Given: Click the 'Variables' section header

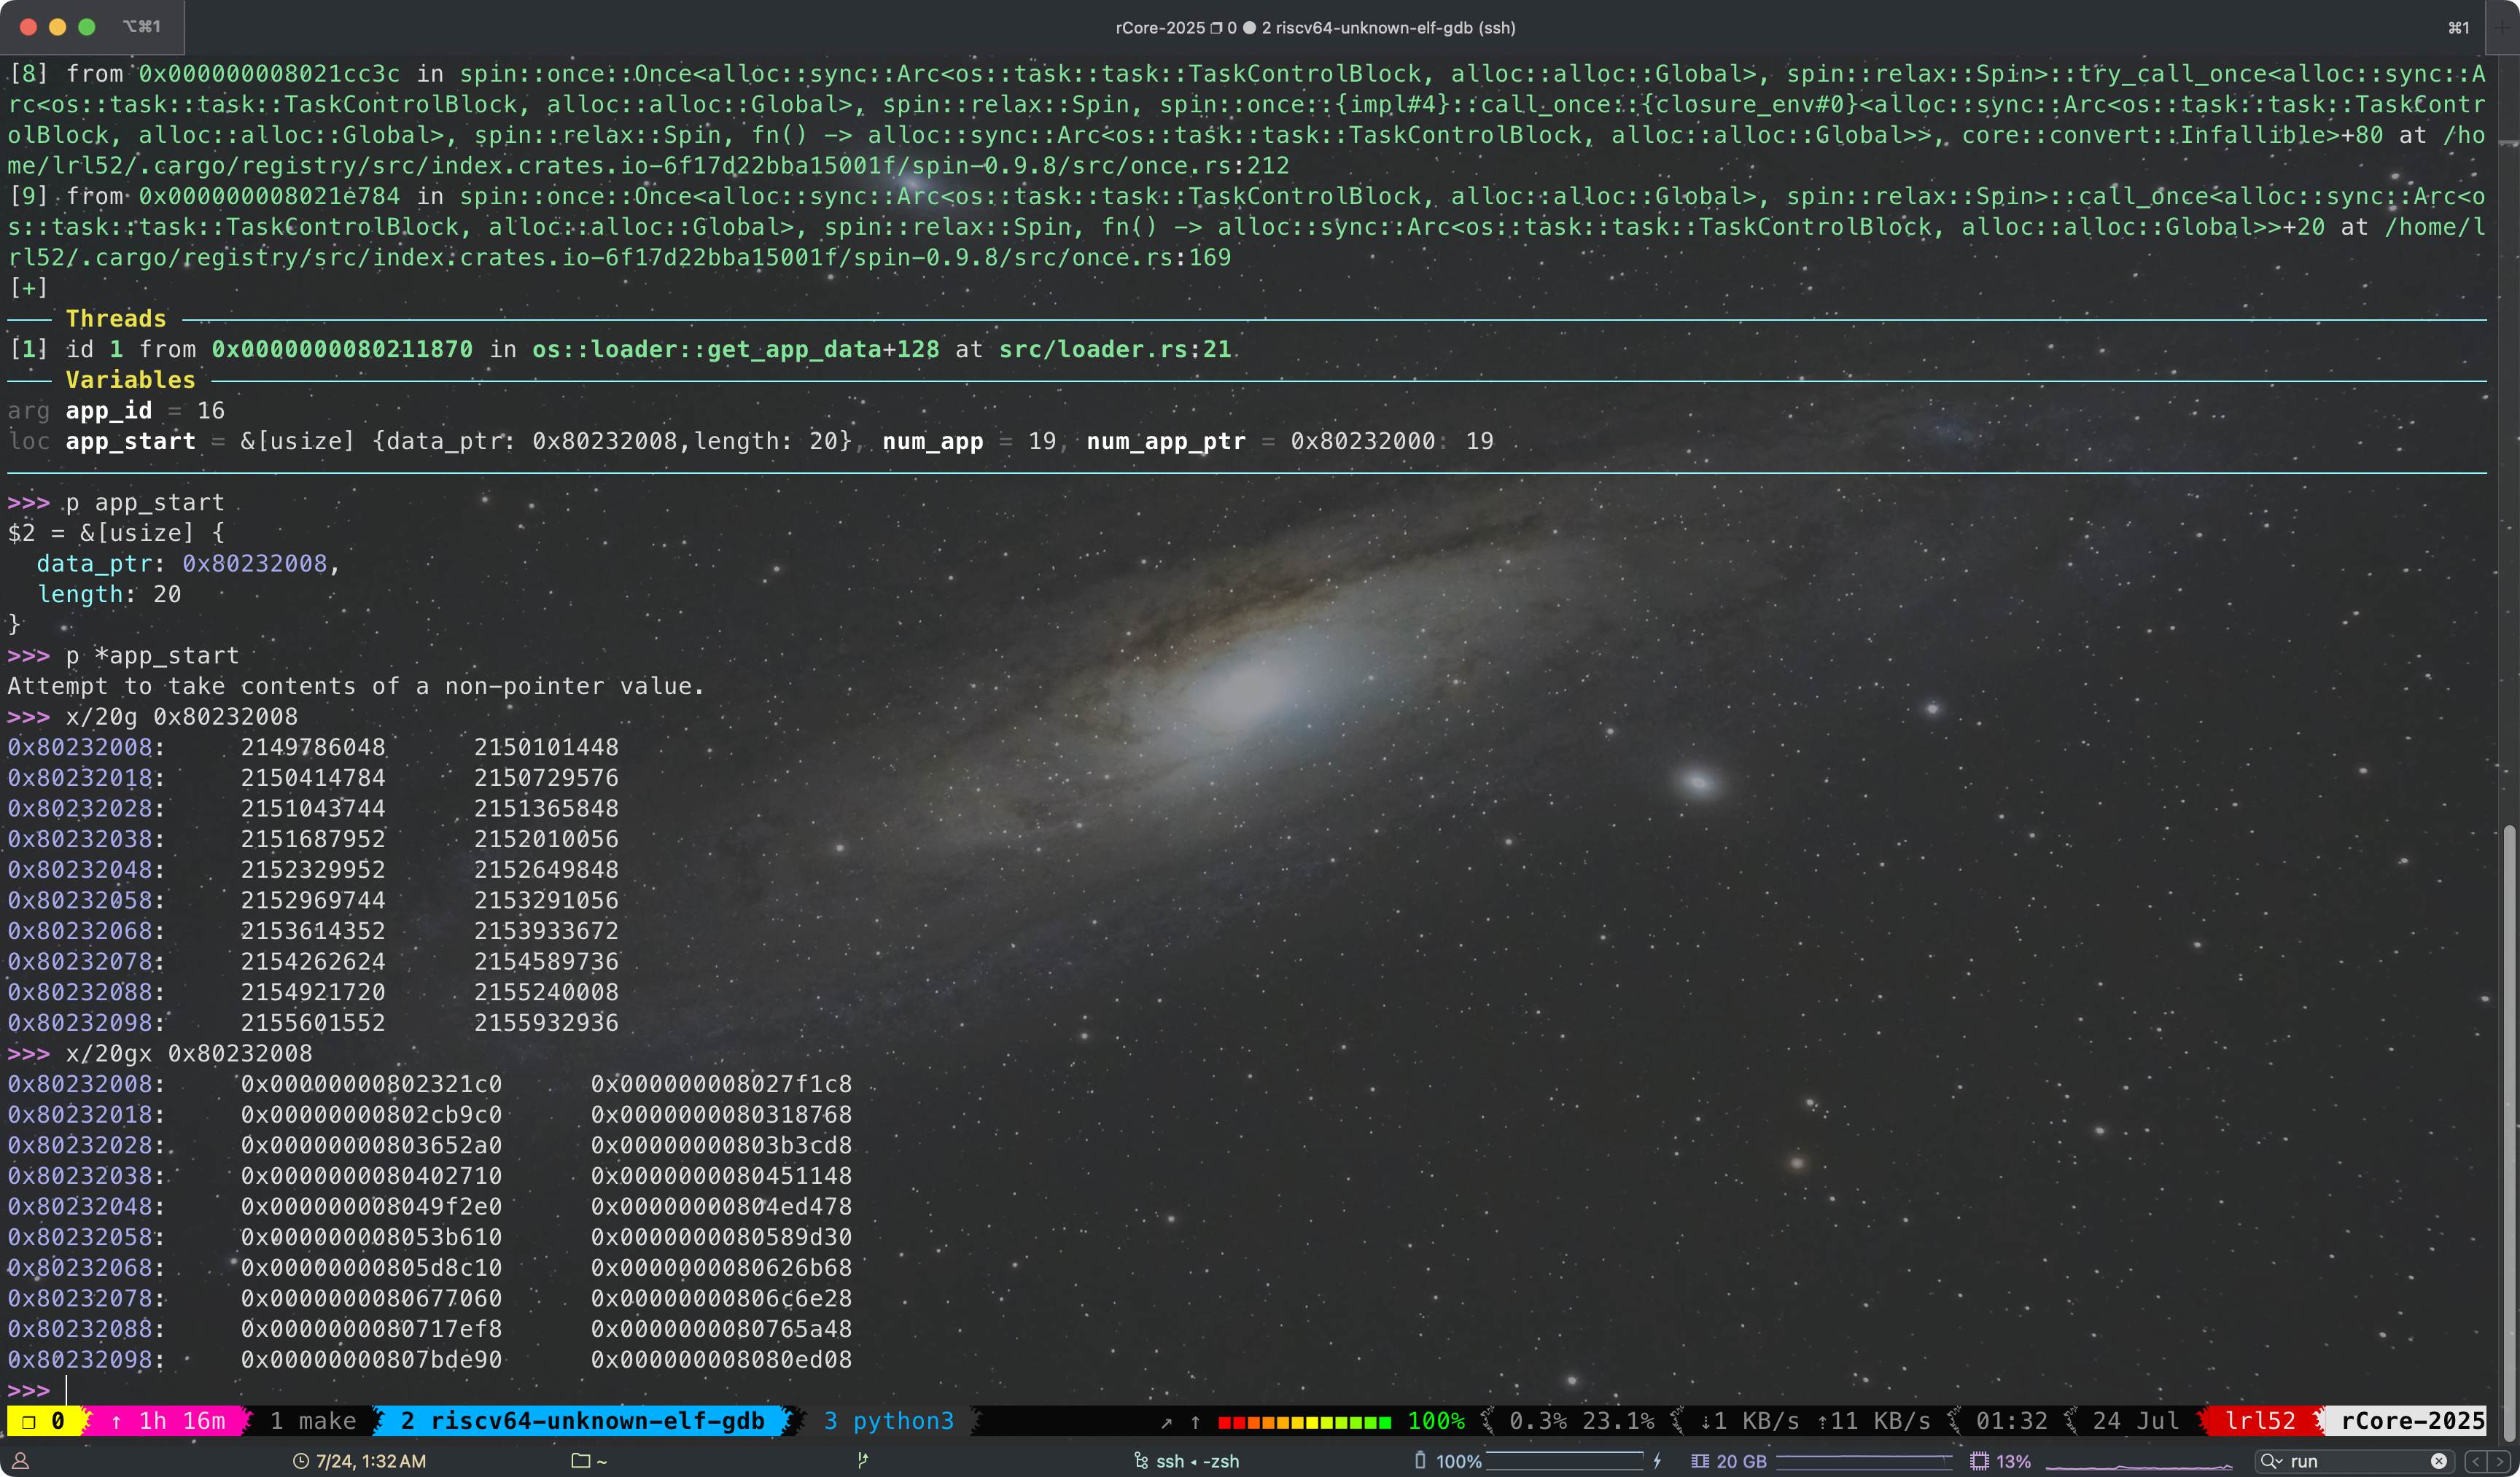Looking at the screenshot, I should (x=130, y=380).
